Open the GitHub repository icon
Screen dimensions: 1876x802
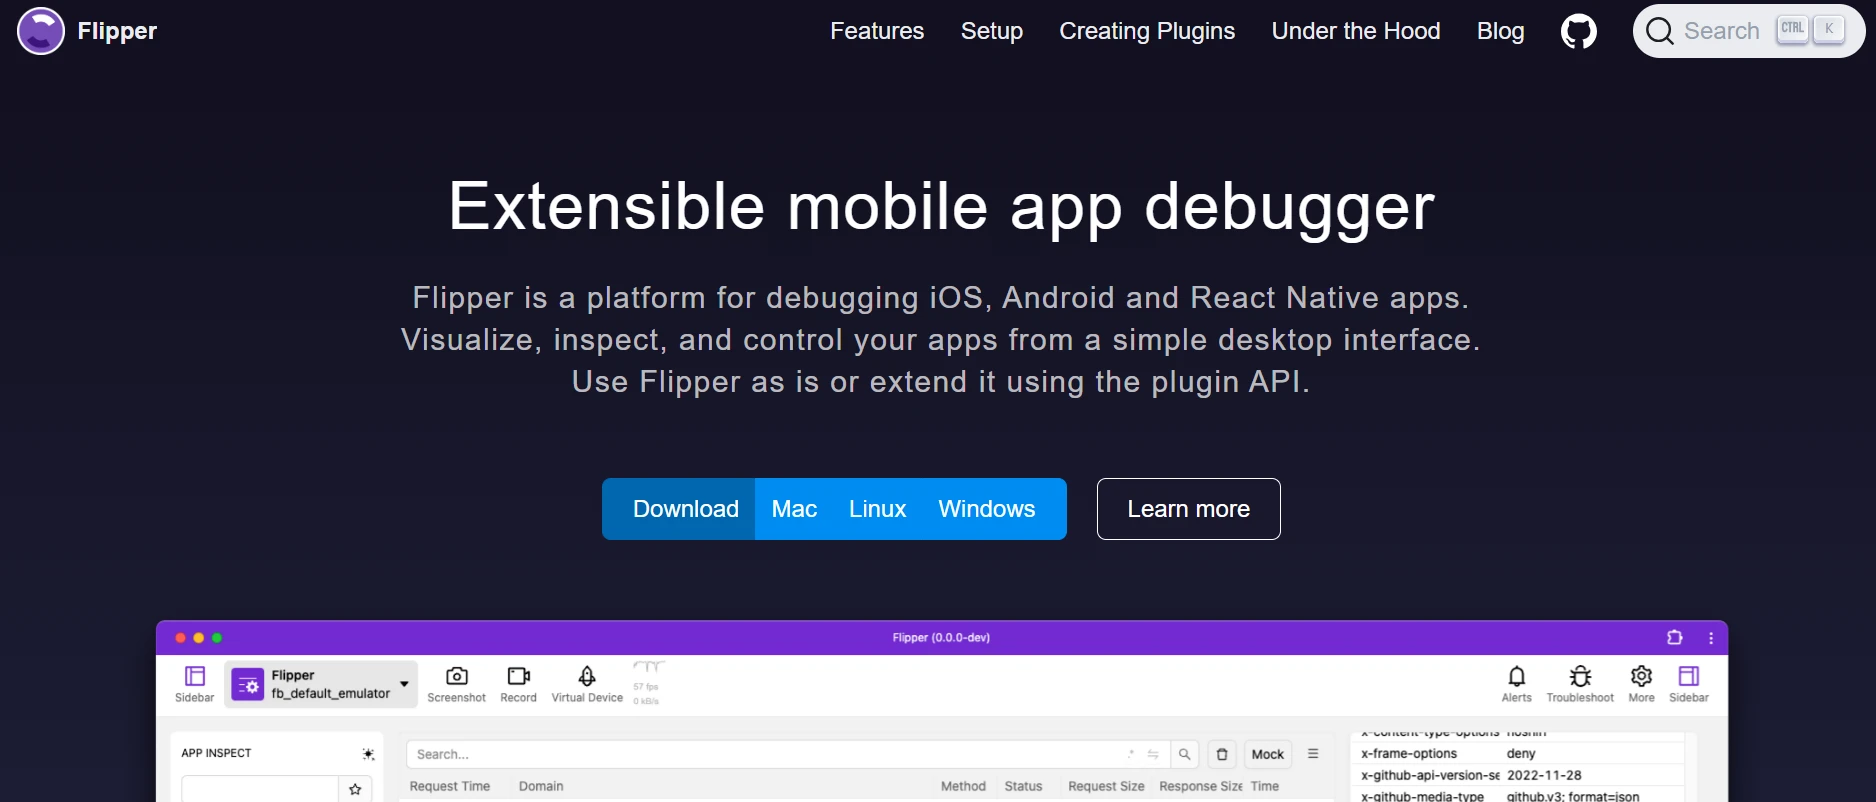point(1578,32)
